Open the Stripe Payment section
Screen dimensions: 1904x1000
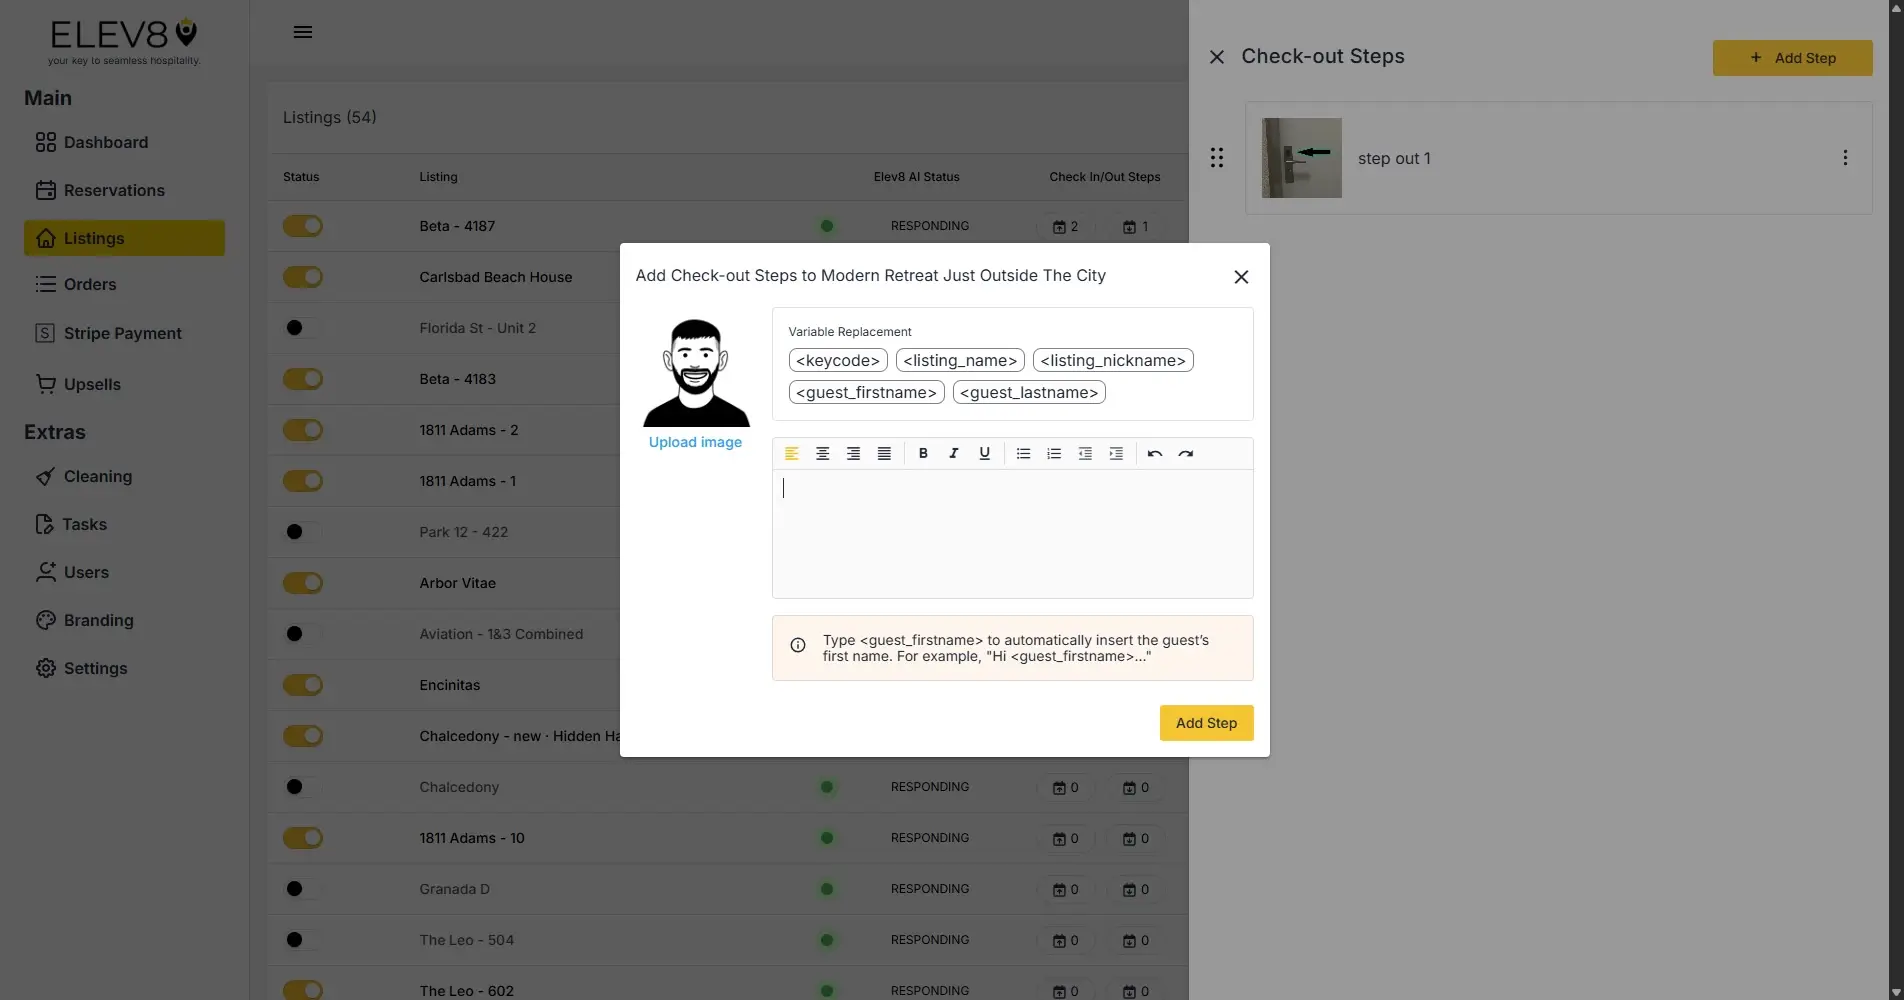click(121, 333)
